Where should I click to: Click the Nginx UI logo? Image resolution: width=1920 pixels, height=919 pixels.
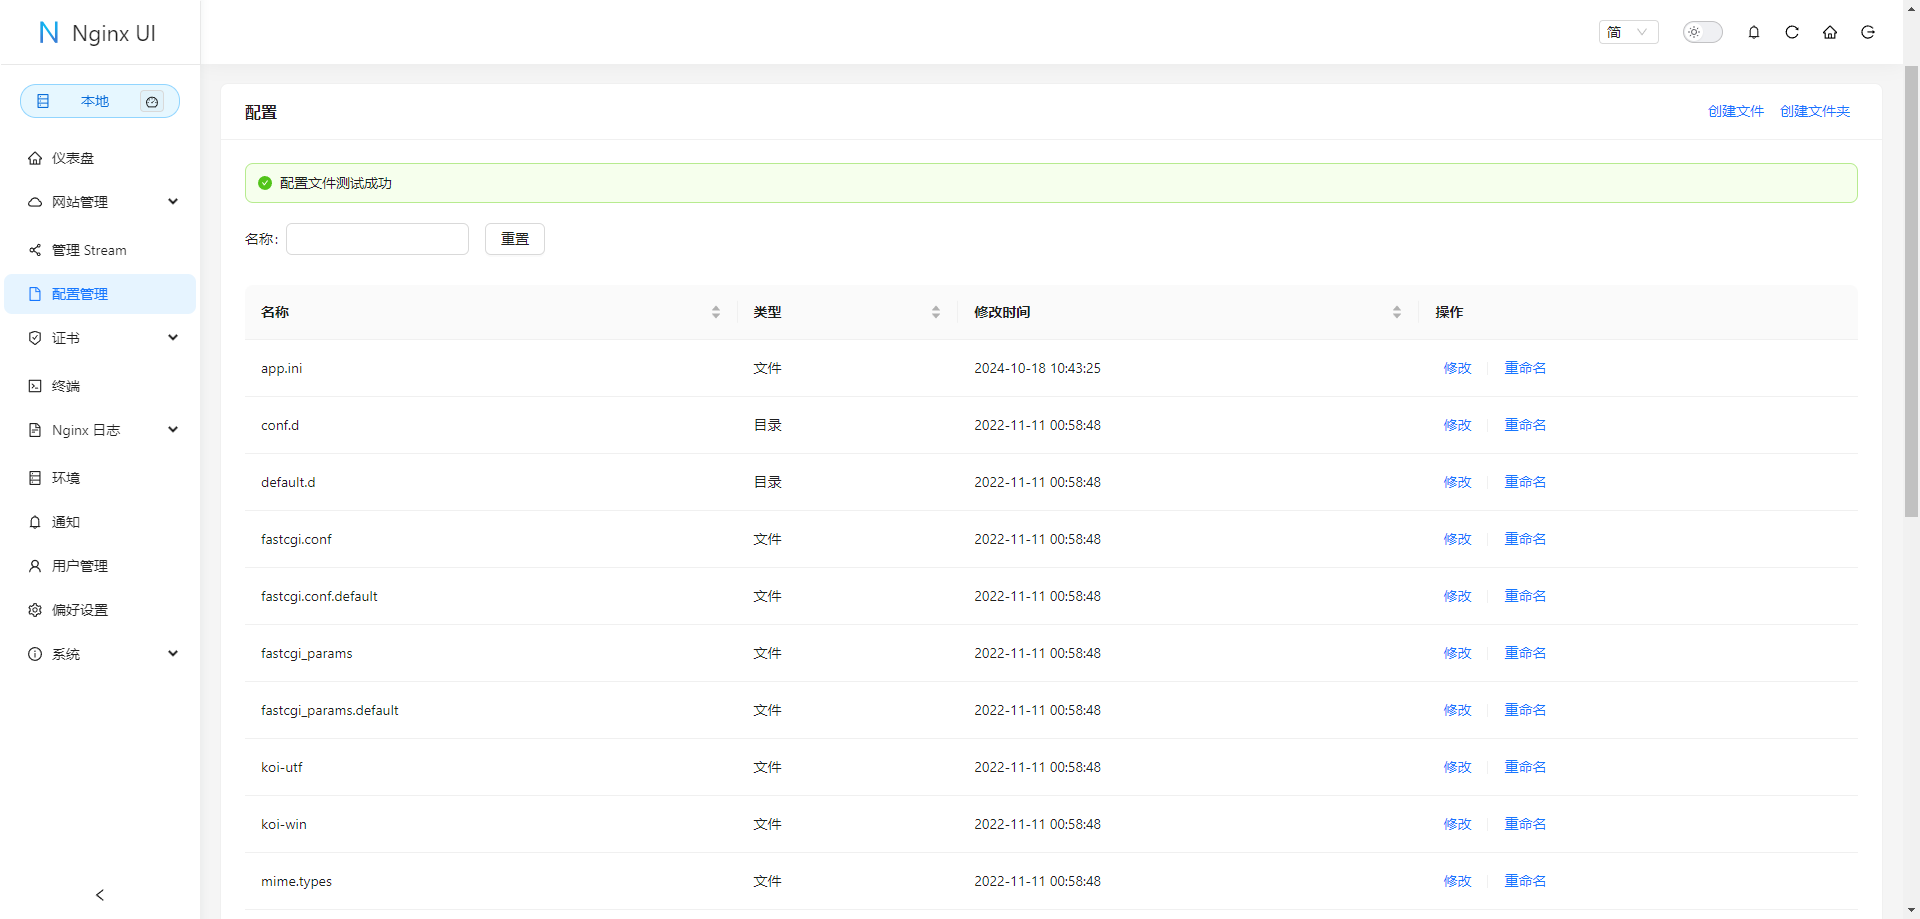click(x=98, y=33)
